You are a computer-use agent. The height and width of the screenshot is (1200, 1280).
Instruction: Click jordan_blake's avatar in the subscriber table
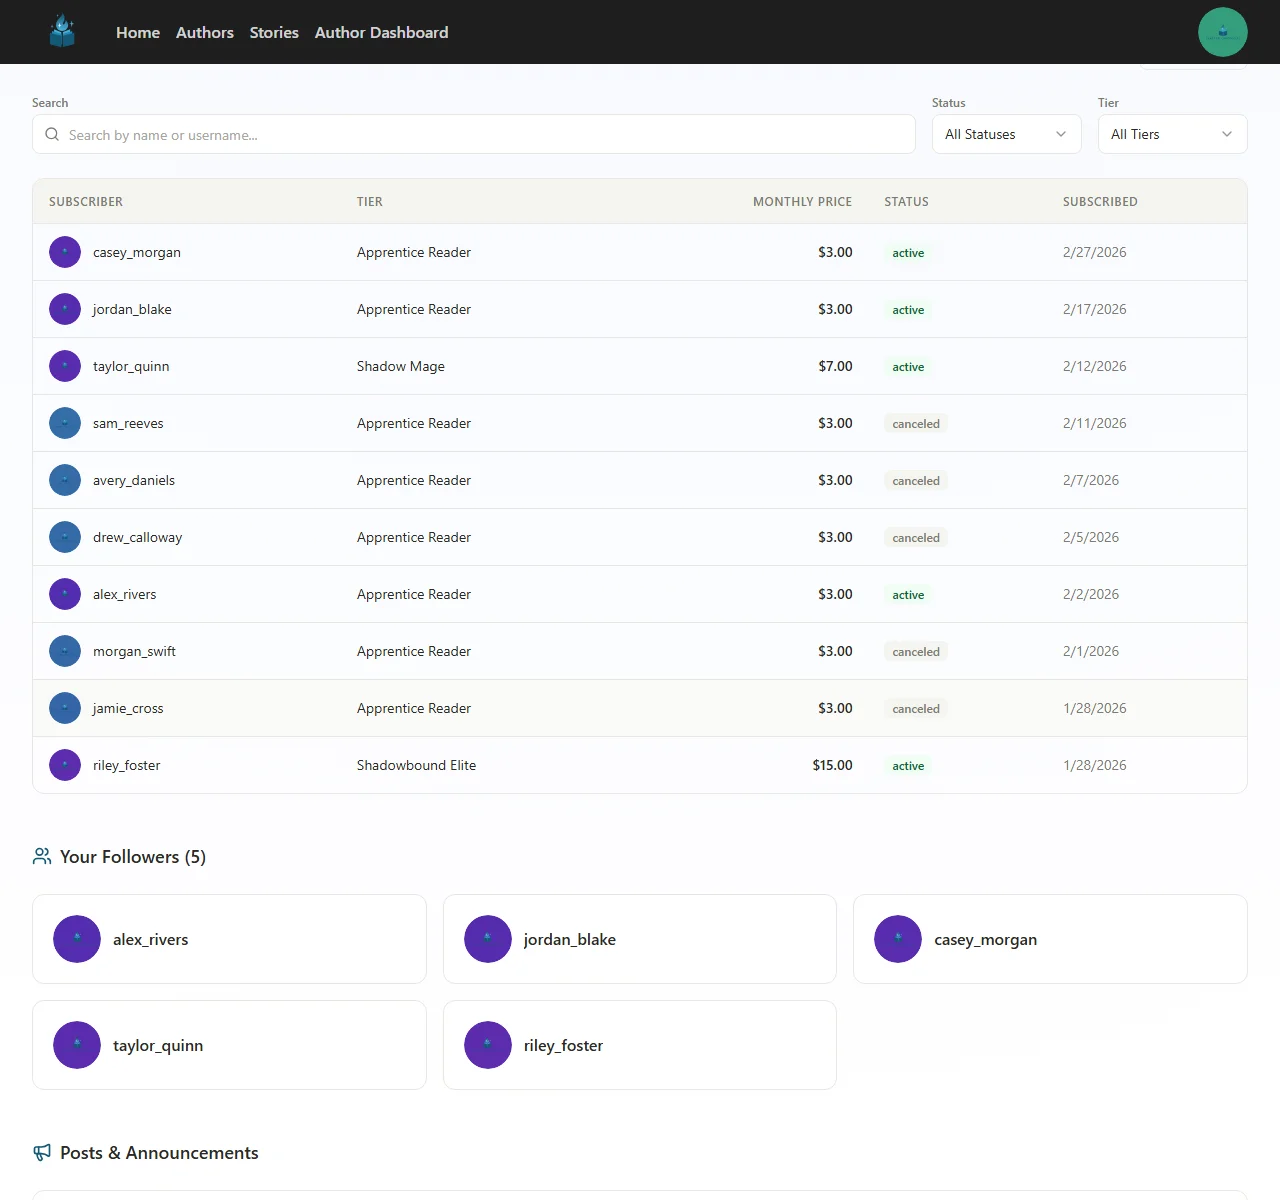click(64, 309)
